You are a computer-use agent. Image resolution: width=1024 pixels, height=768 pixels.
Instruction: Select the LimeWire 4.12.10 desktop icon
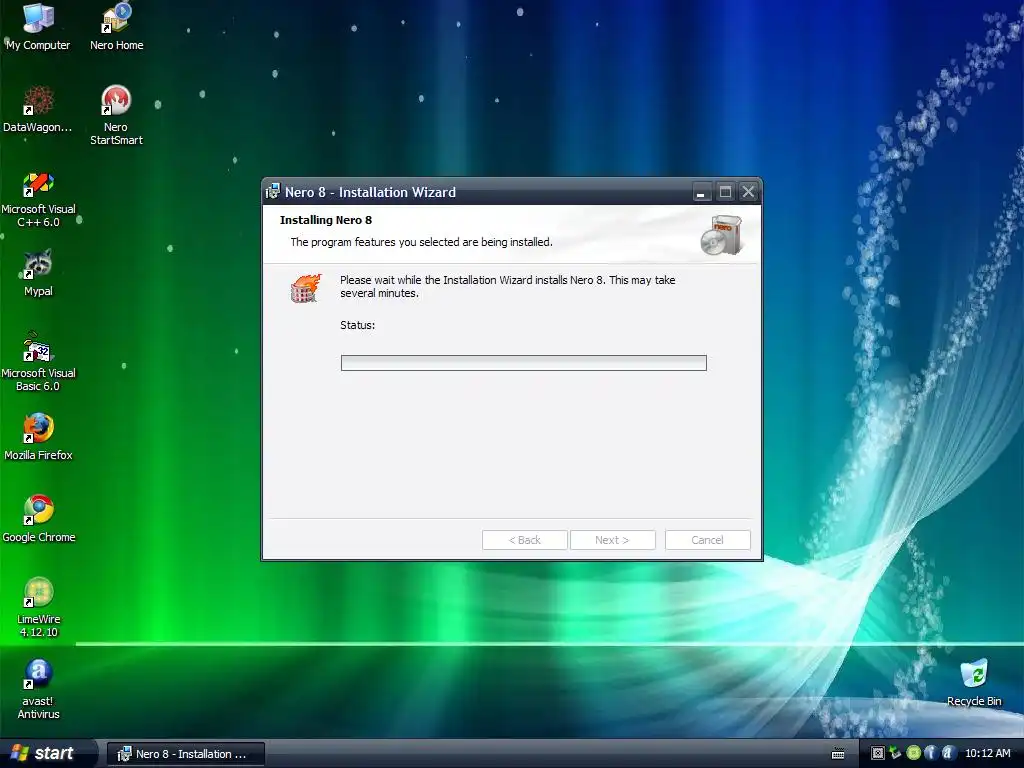pos(38,607)
